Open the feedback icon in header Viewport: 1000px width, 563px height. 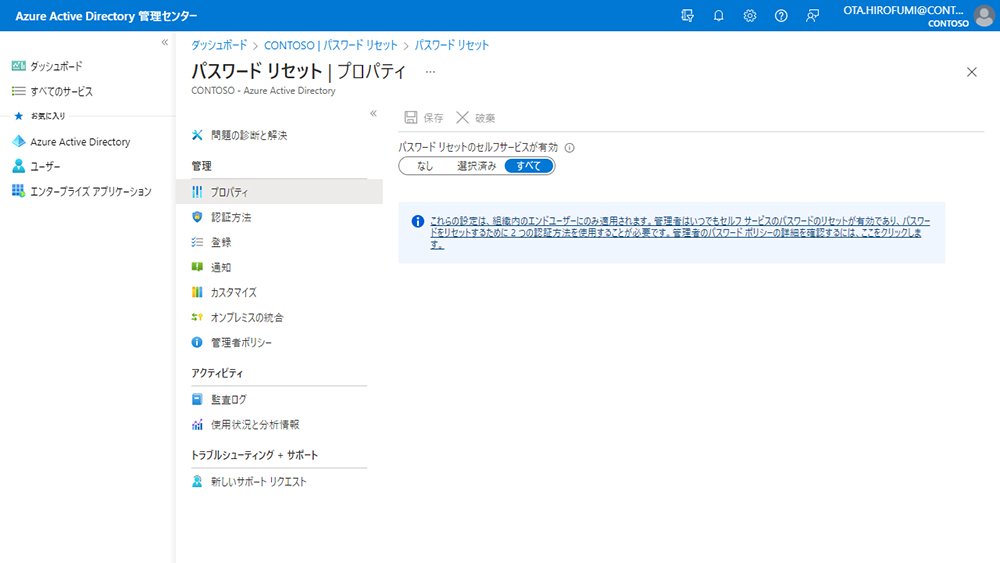coord(812,16)
